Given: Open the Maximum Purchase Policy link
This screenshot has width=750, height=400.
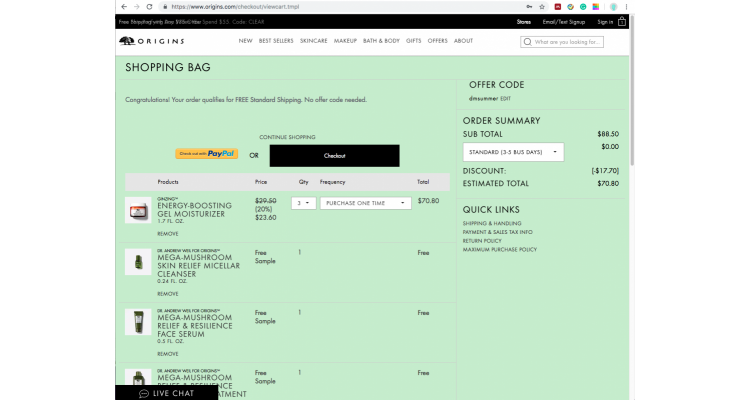Looking at the screenshot, I should point(499,249).
